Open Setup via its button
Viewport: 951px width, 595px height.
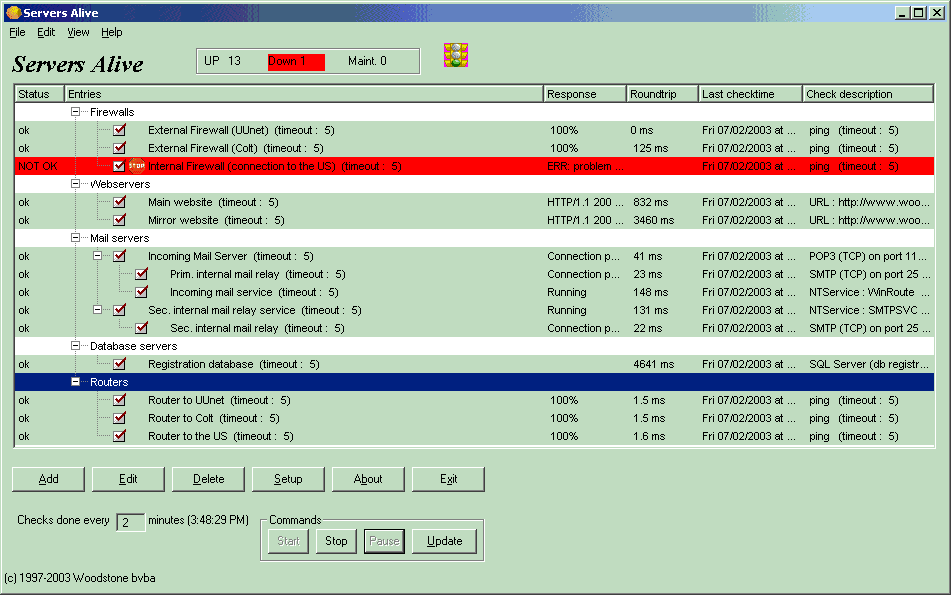click(x=288, y=479)
